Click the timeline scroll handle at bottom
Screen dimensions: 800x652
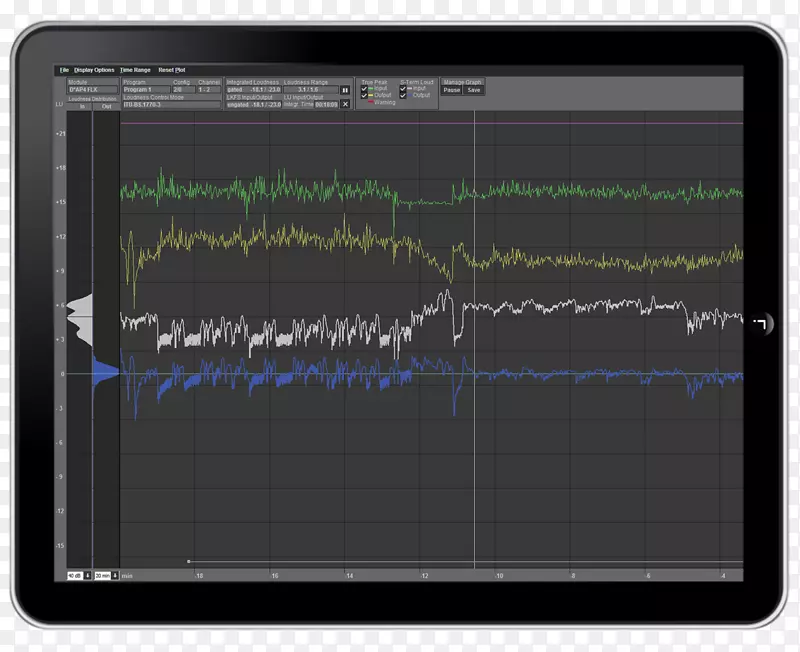tap(188, 561)
